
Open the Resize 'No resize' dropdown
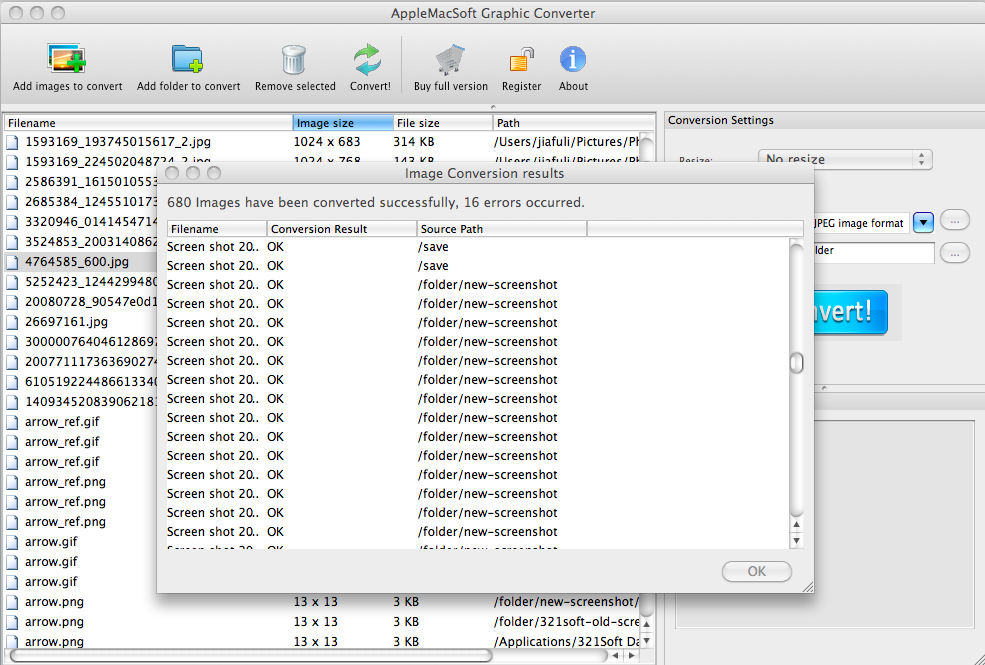(x=845, y=159)
